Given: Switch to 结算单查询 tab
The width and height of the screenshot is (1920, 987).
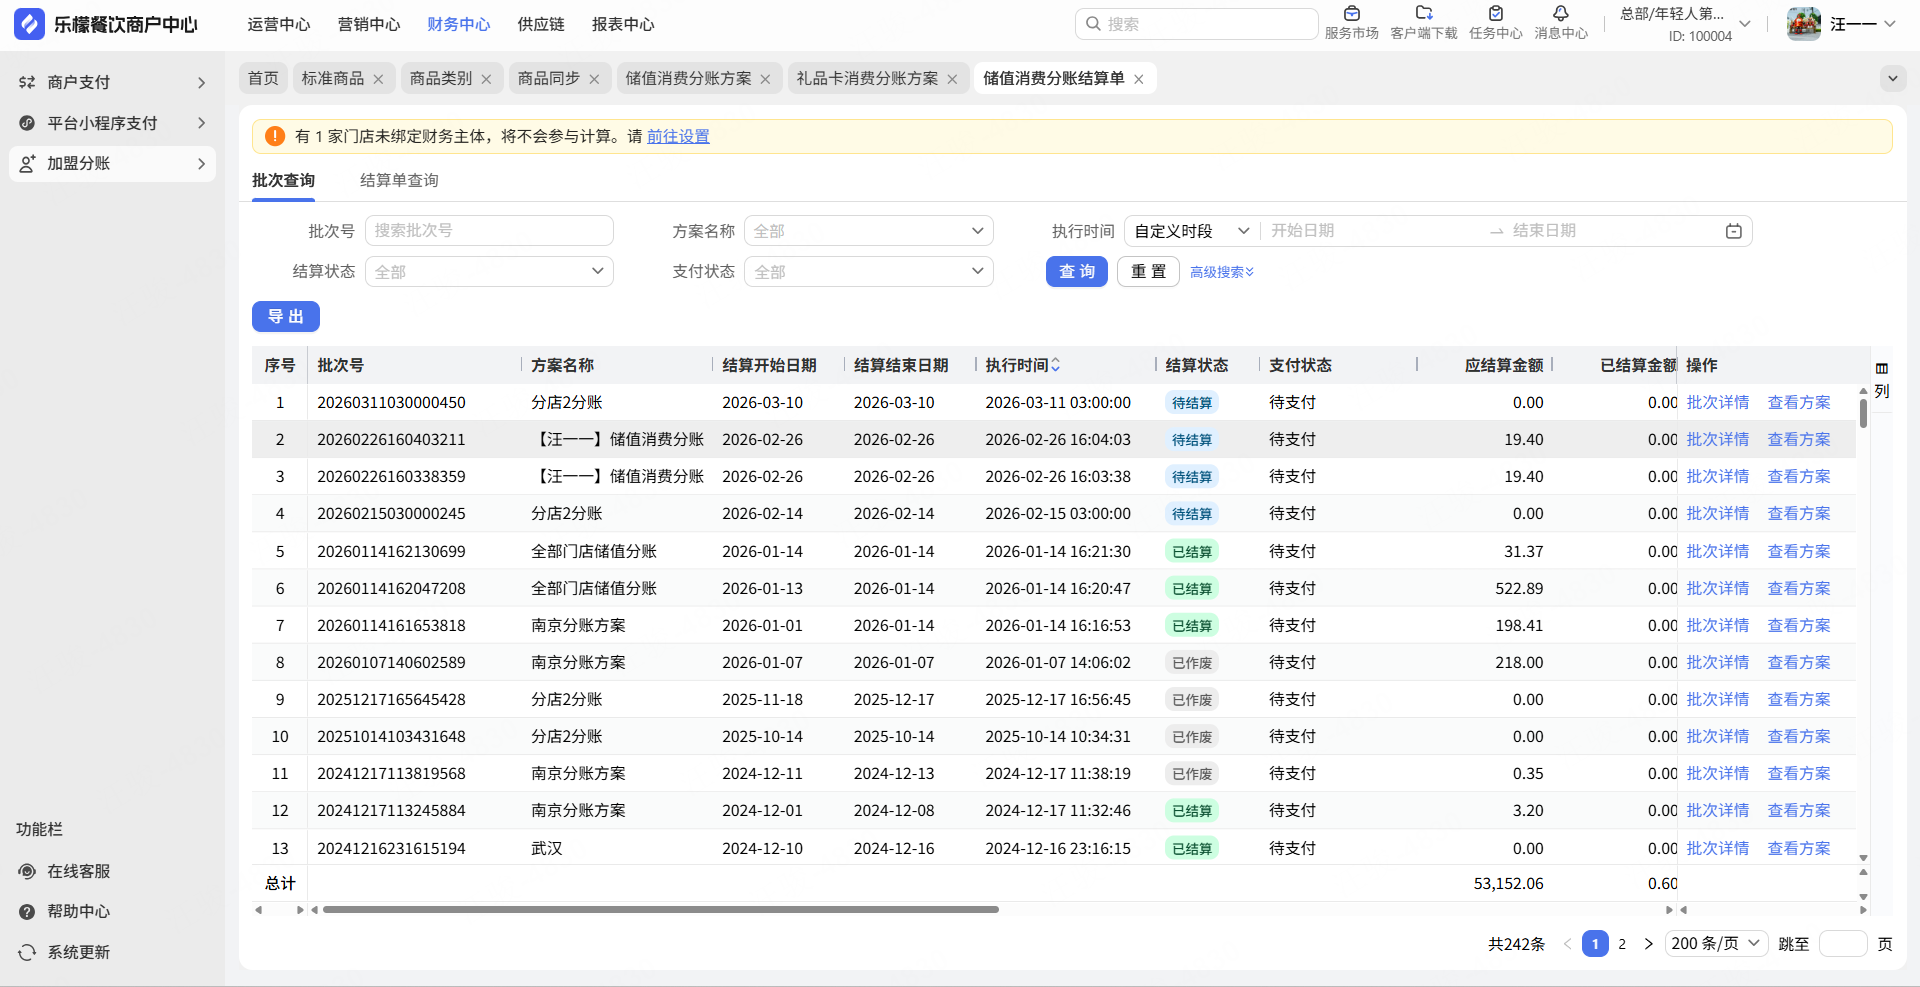Looking at the screenshot, I should pos(399,181).
